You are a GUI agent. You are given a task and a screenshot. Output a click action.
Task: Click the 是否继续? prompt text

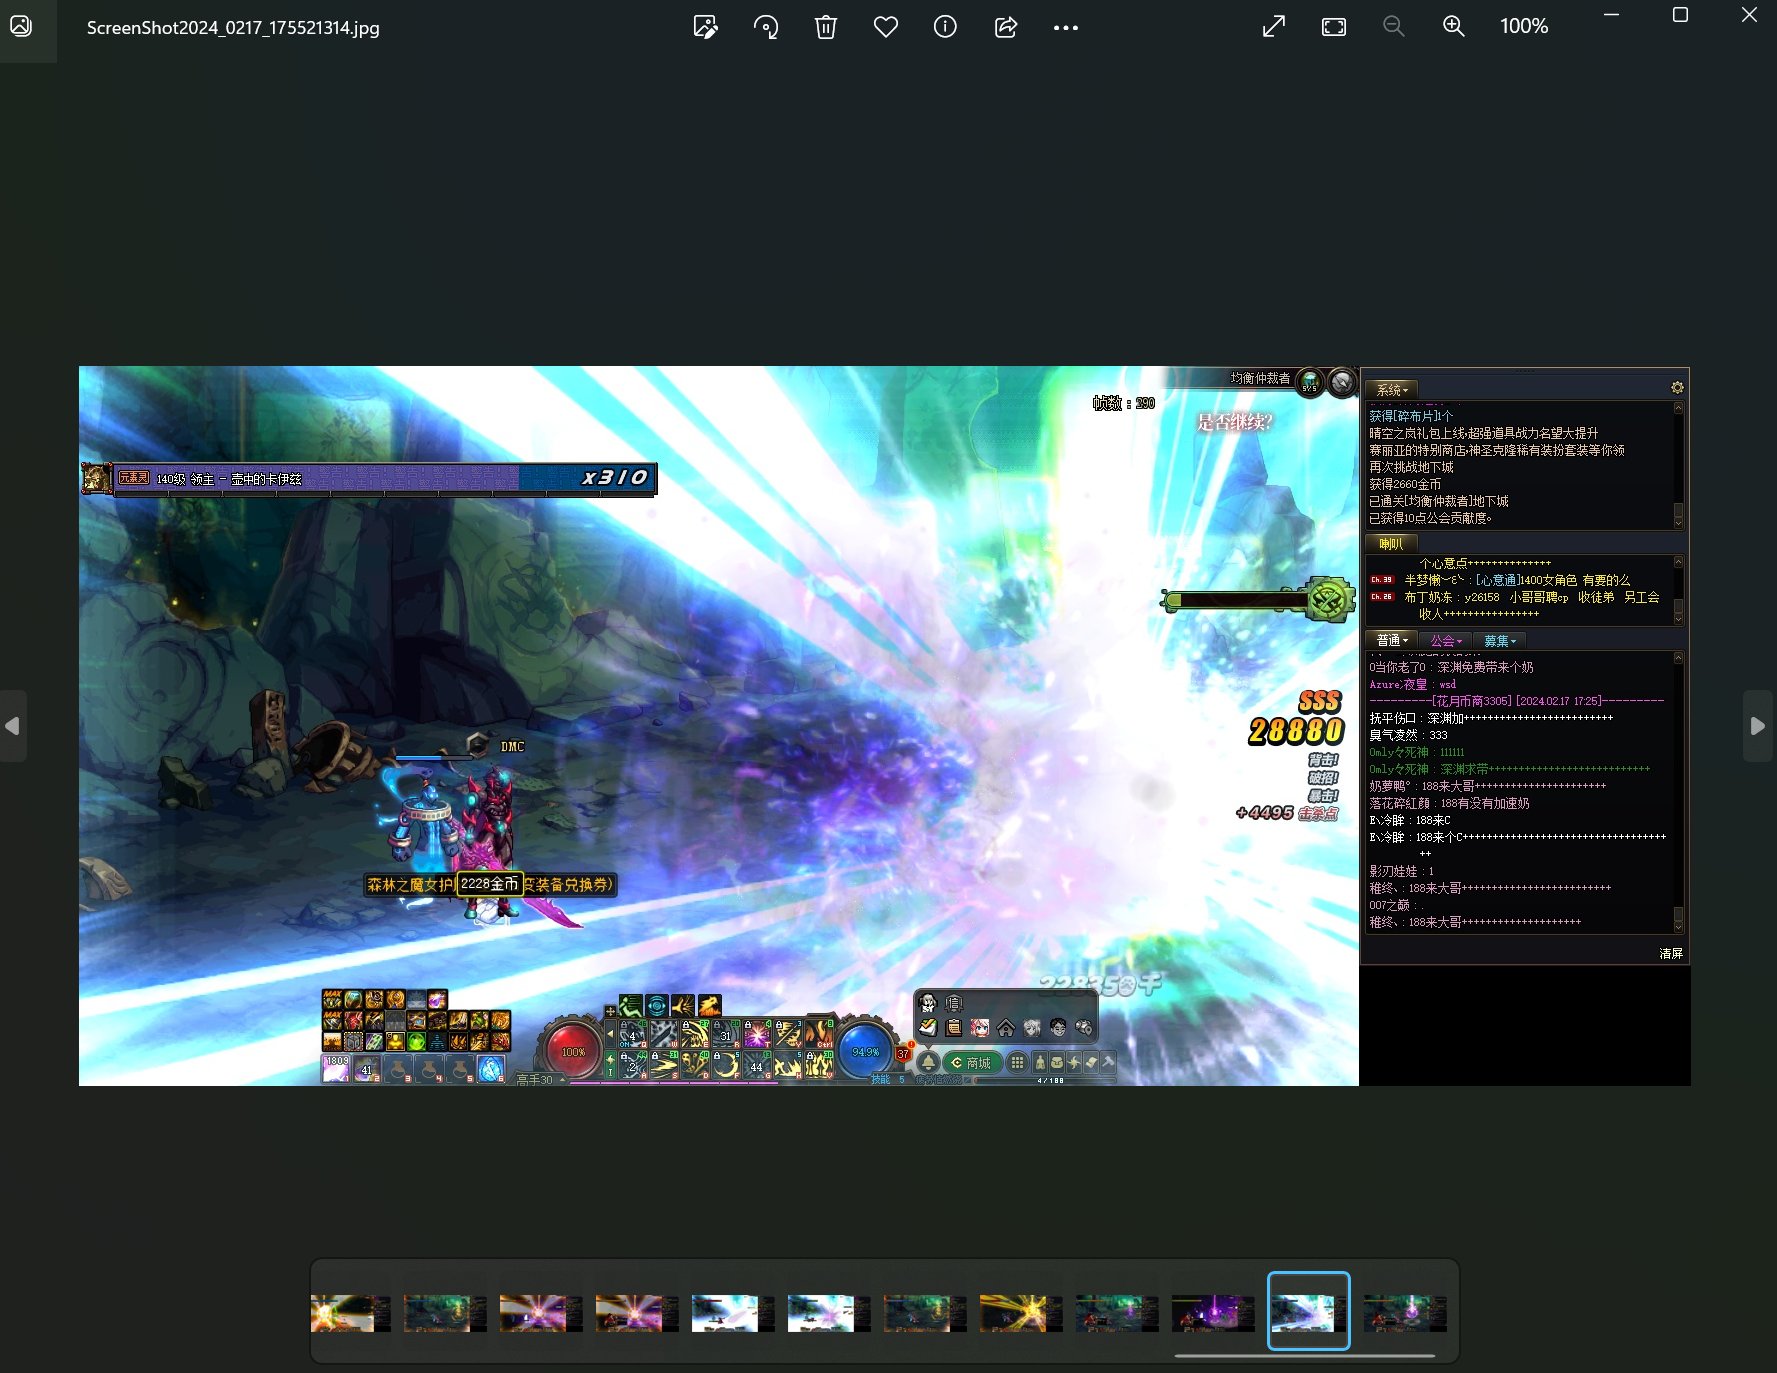[1234, 422]
